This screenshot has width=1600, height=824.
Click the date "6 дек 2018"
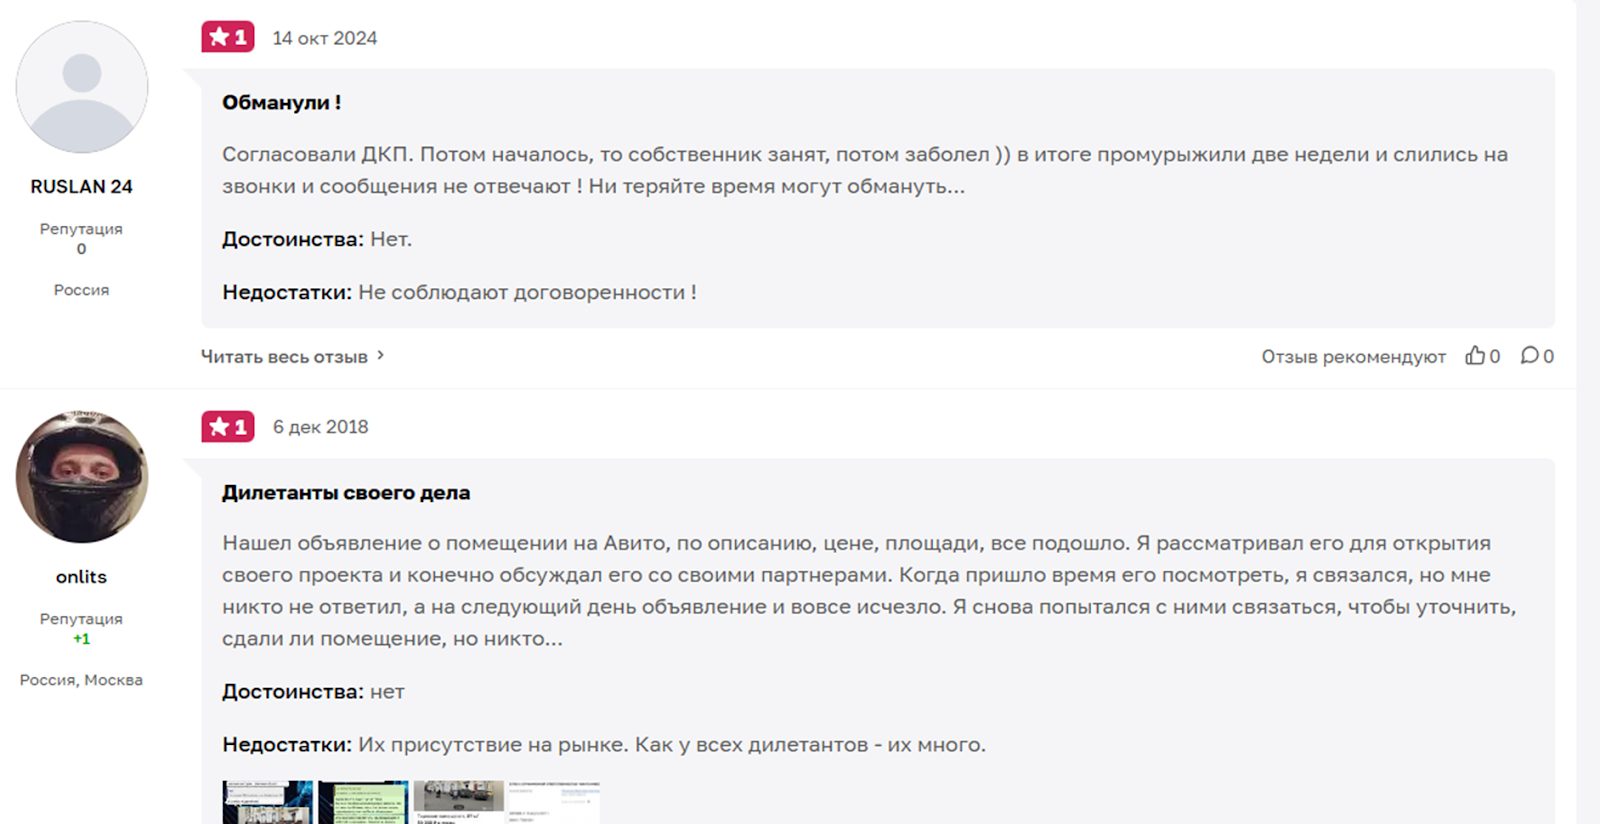tap(321, 427)
